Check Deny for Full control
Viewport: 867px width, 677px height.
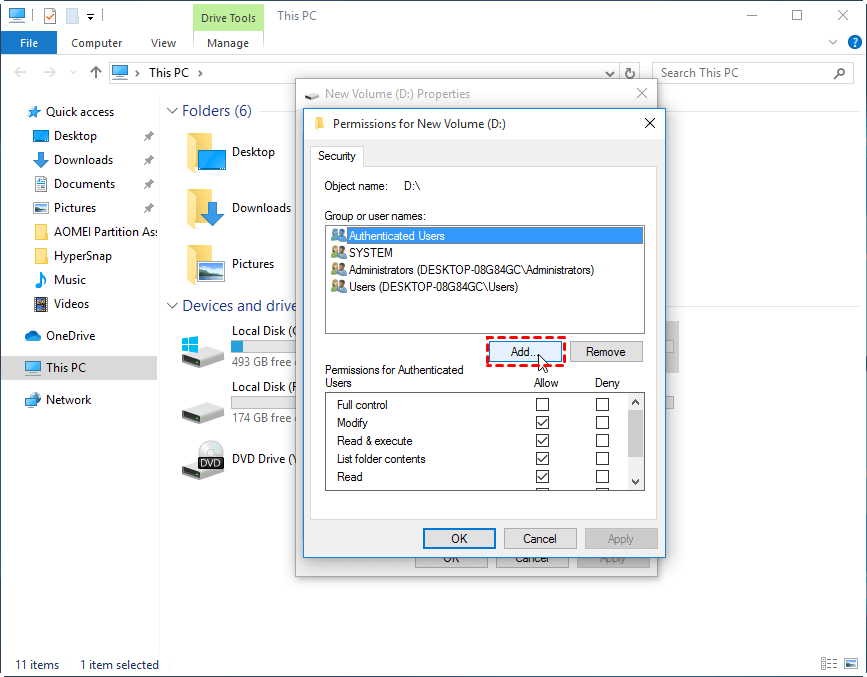[602, 405]
